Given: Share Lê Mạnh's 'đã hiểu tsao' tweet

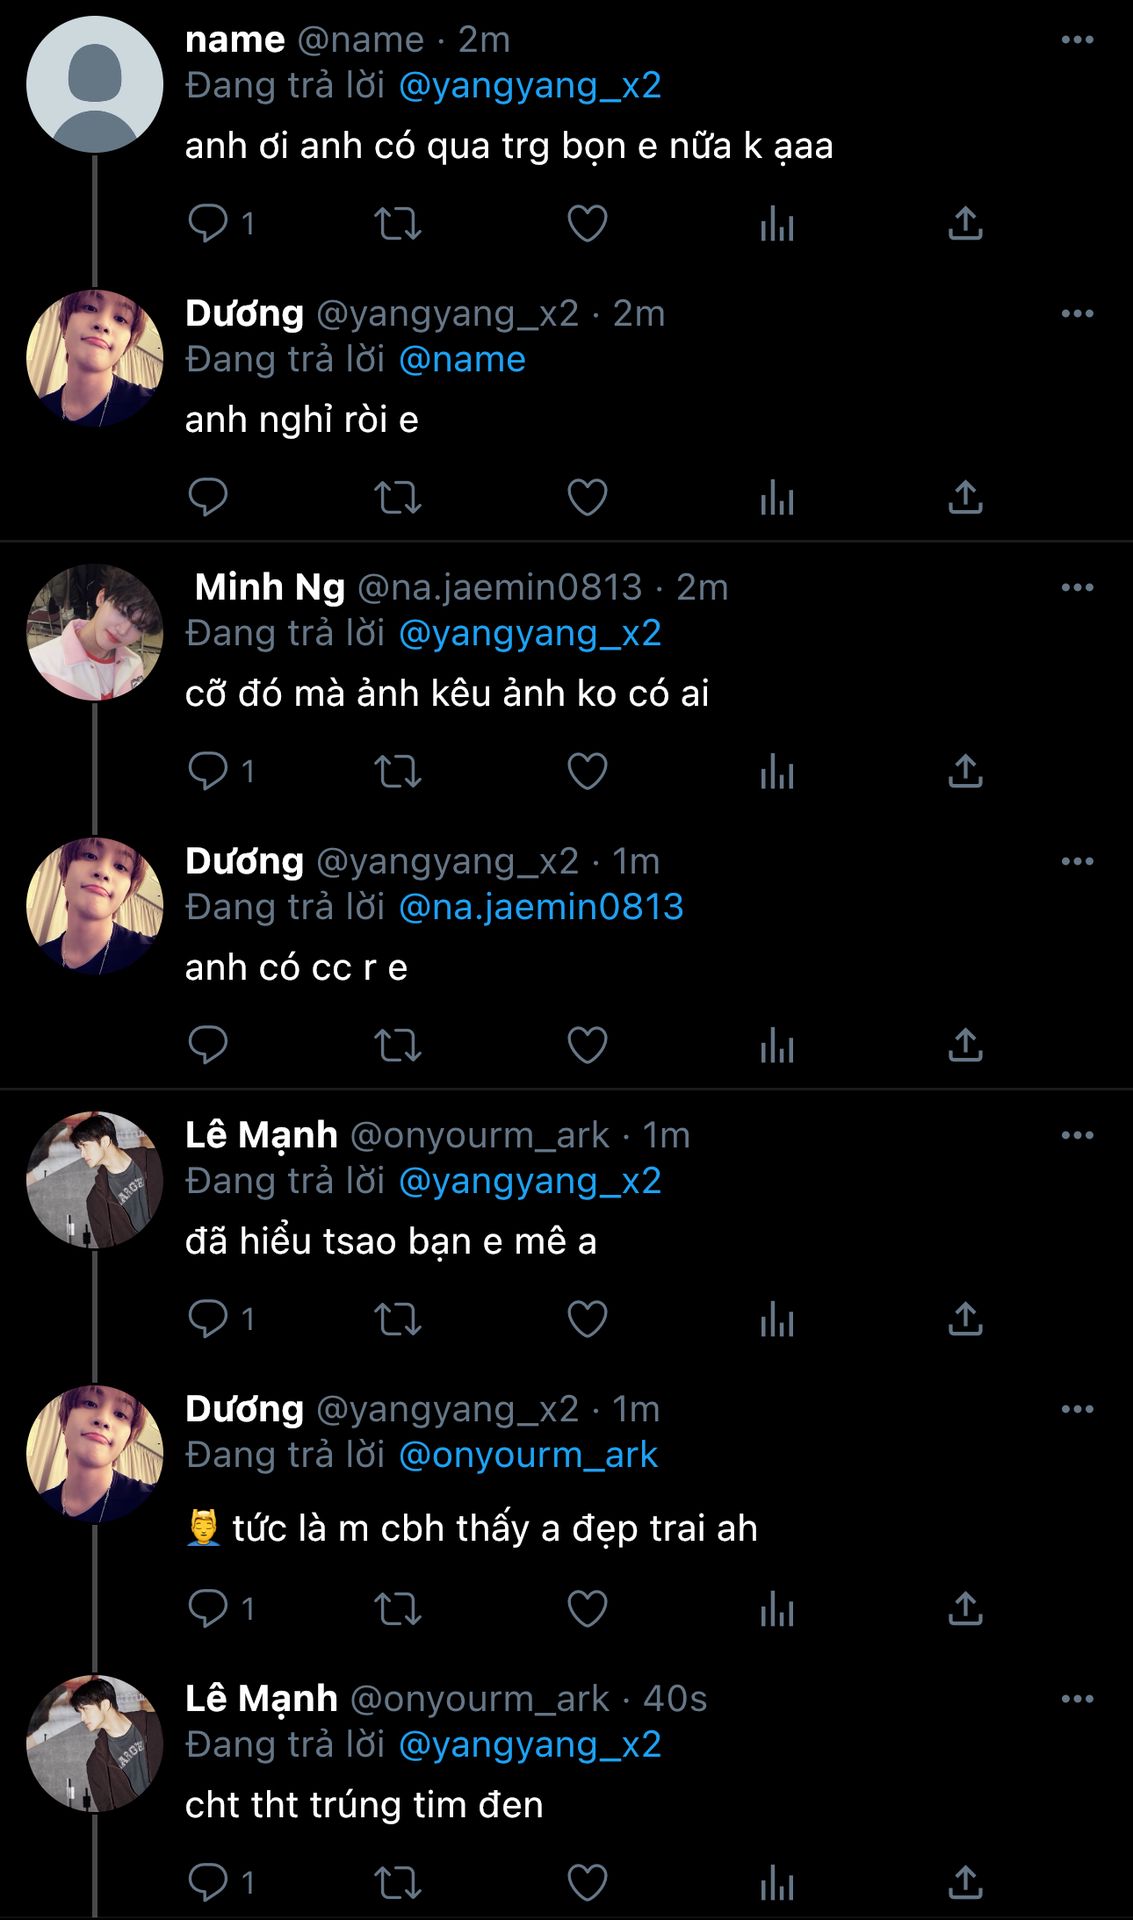Looking at the screenshot, I should coord(965,1319).
